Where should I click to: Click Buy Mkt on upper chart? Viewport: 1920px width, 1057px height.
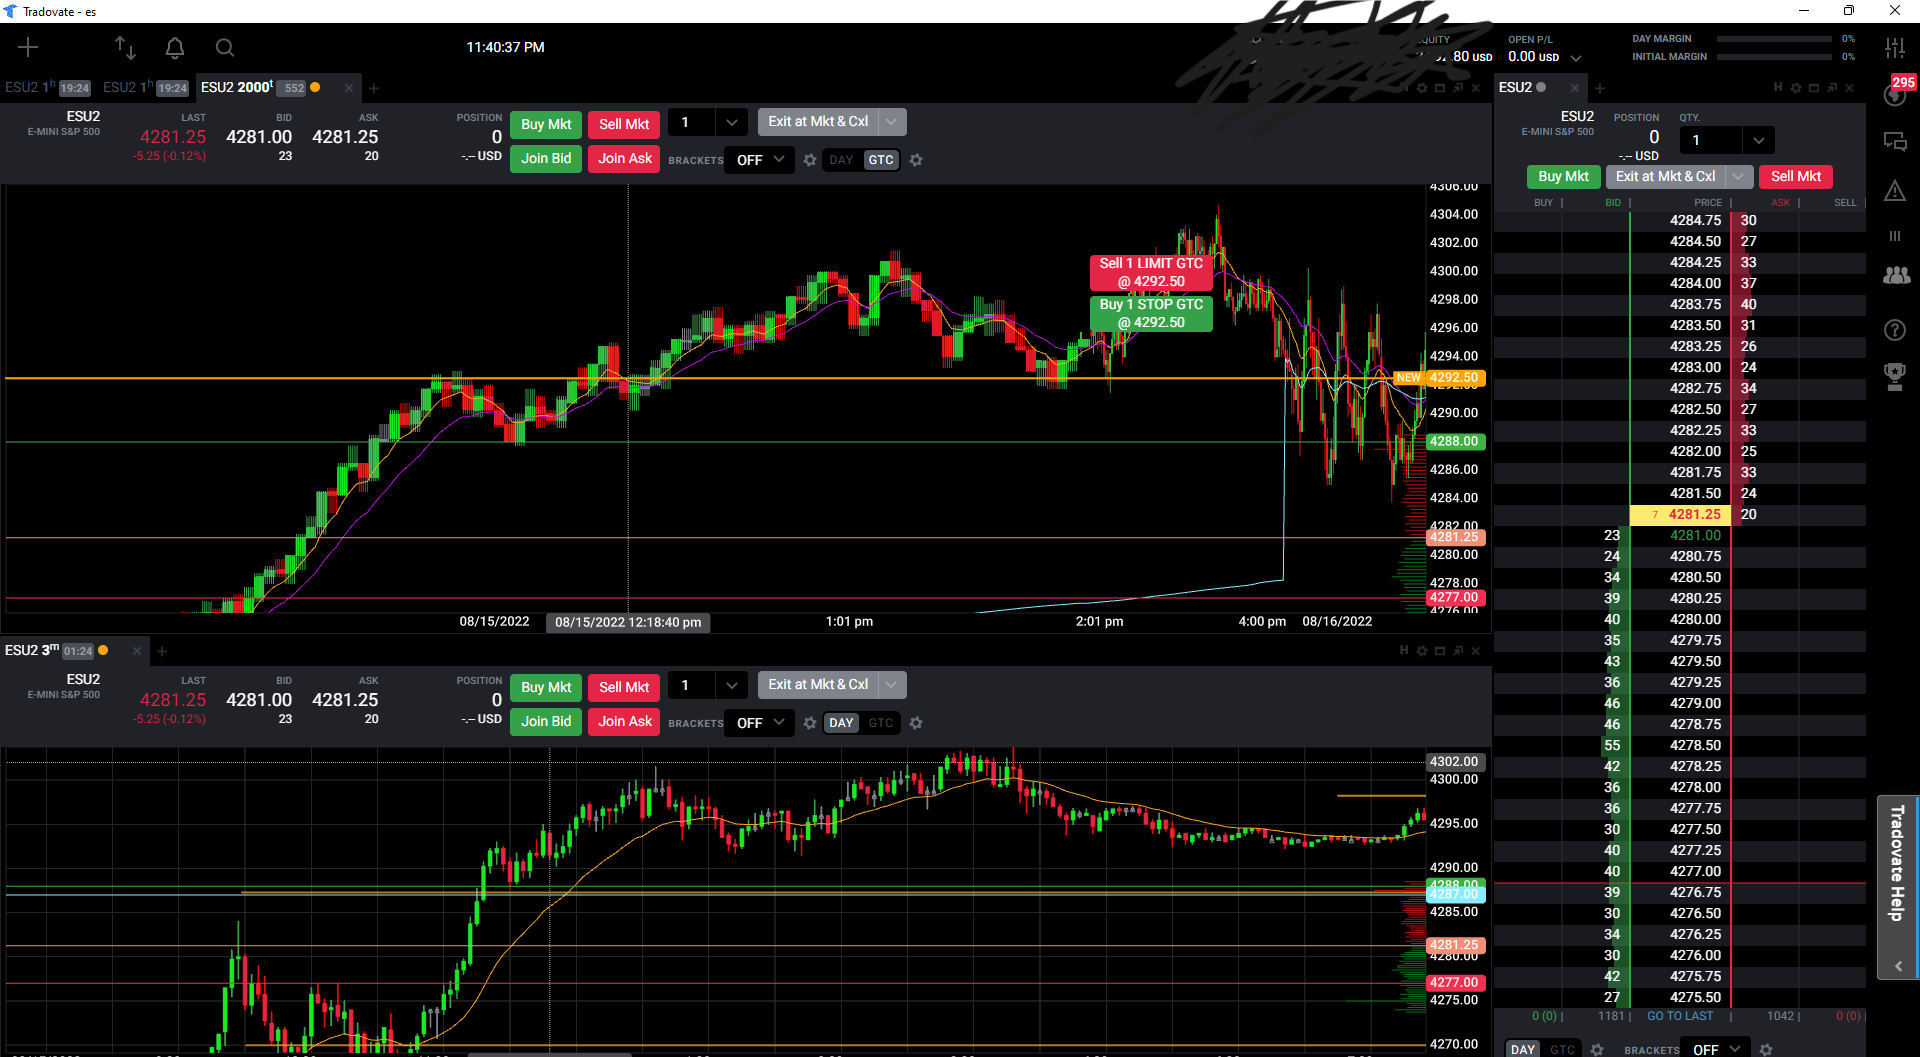546,124
